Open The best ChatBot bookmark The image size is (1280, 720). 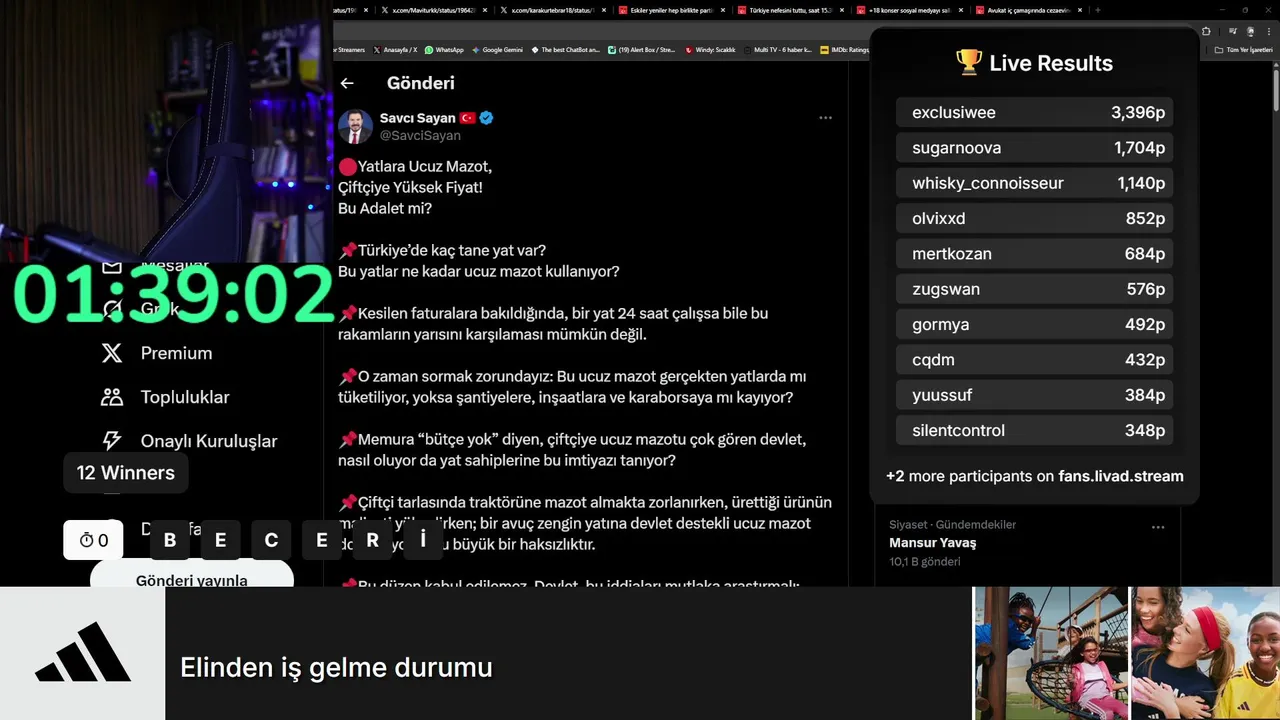tap(566, 49)
